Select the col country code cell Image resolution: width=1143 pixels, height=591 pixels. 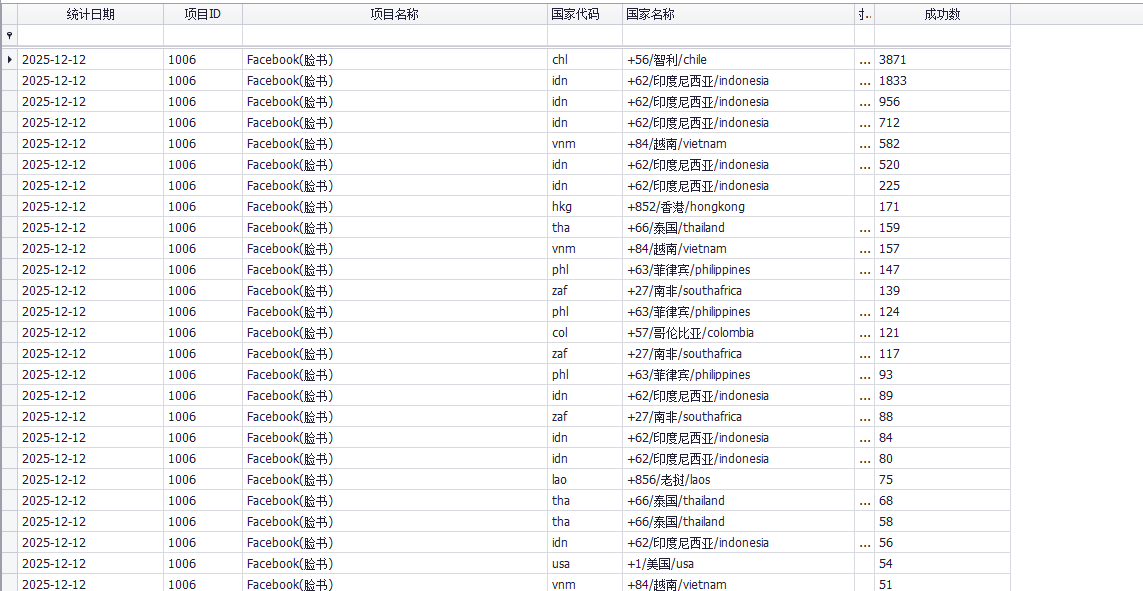pos(585,332)
